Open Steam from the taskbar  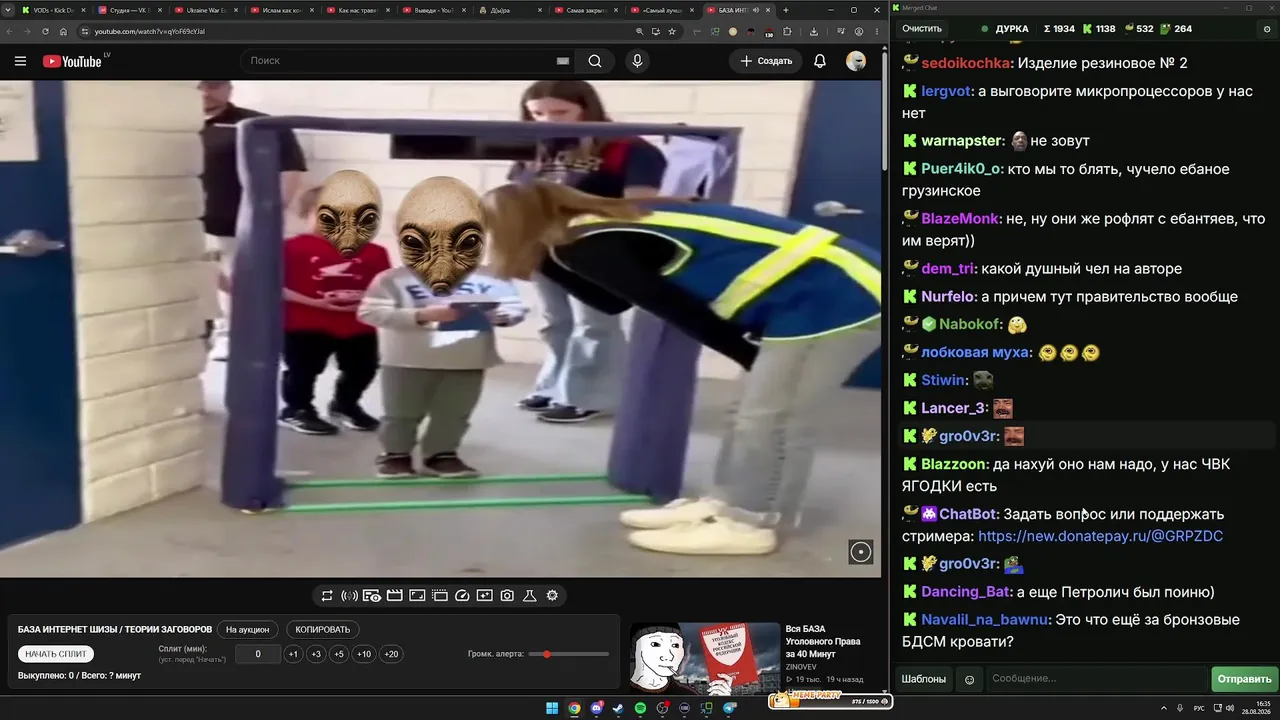619,708
